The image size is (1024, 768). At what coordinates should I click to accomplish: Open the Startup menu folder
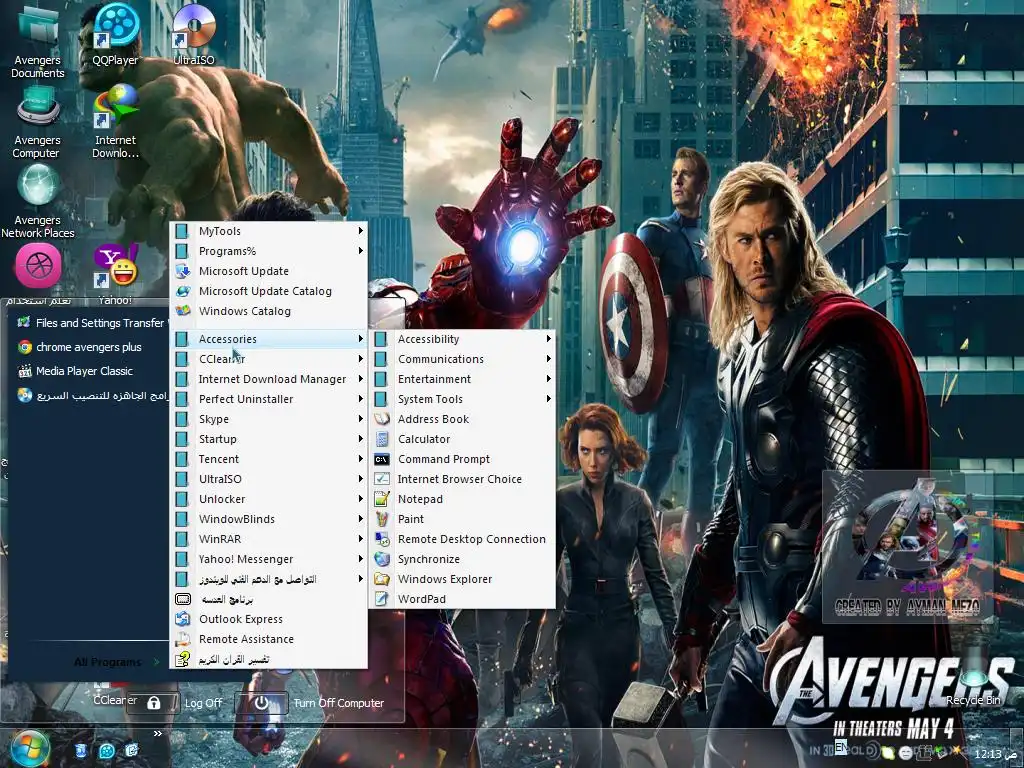point(269,439)
